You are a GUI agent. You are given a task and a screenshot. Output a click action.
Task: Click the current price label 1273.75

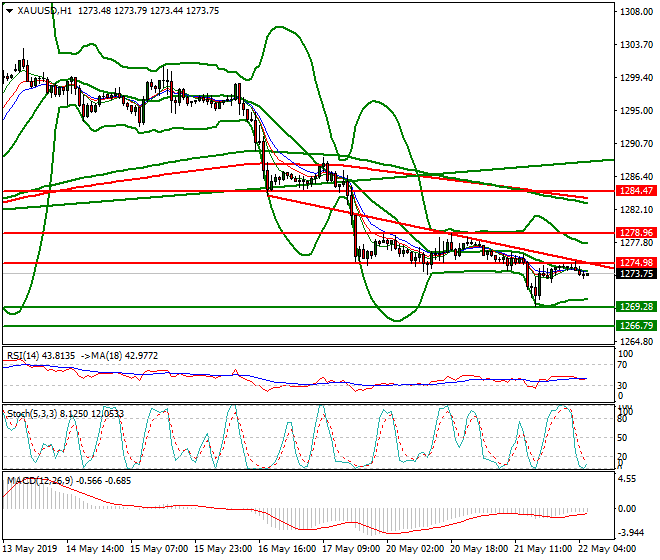click(x=636, y=274)
